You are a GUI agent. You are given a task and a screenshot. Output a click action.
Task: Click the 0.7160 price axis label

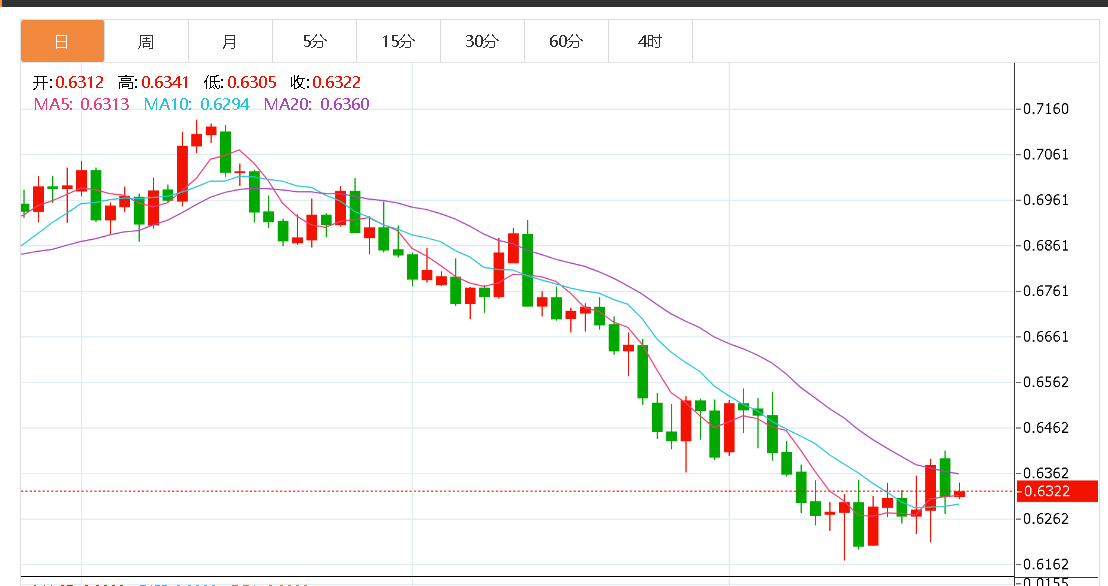(1046, 109)
